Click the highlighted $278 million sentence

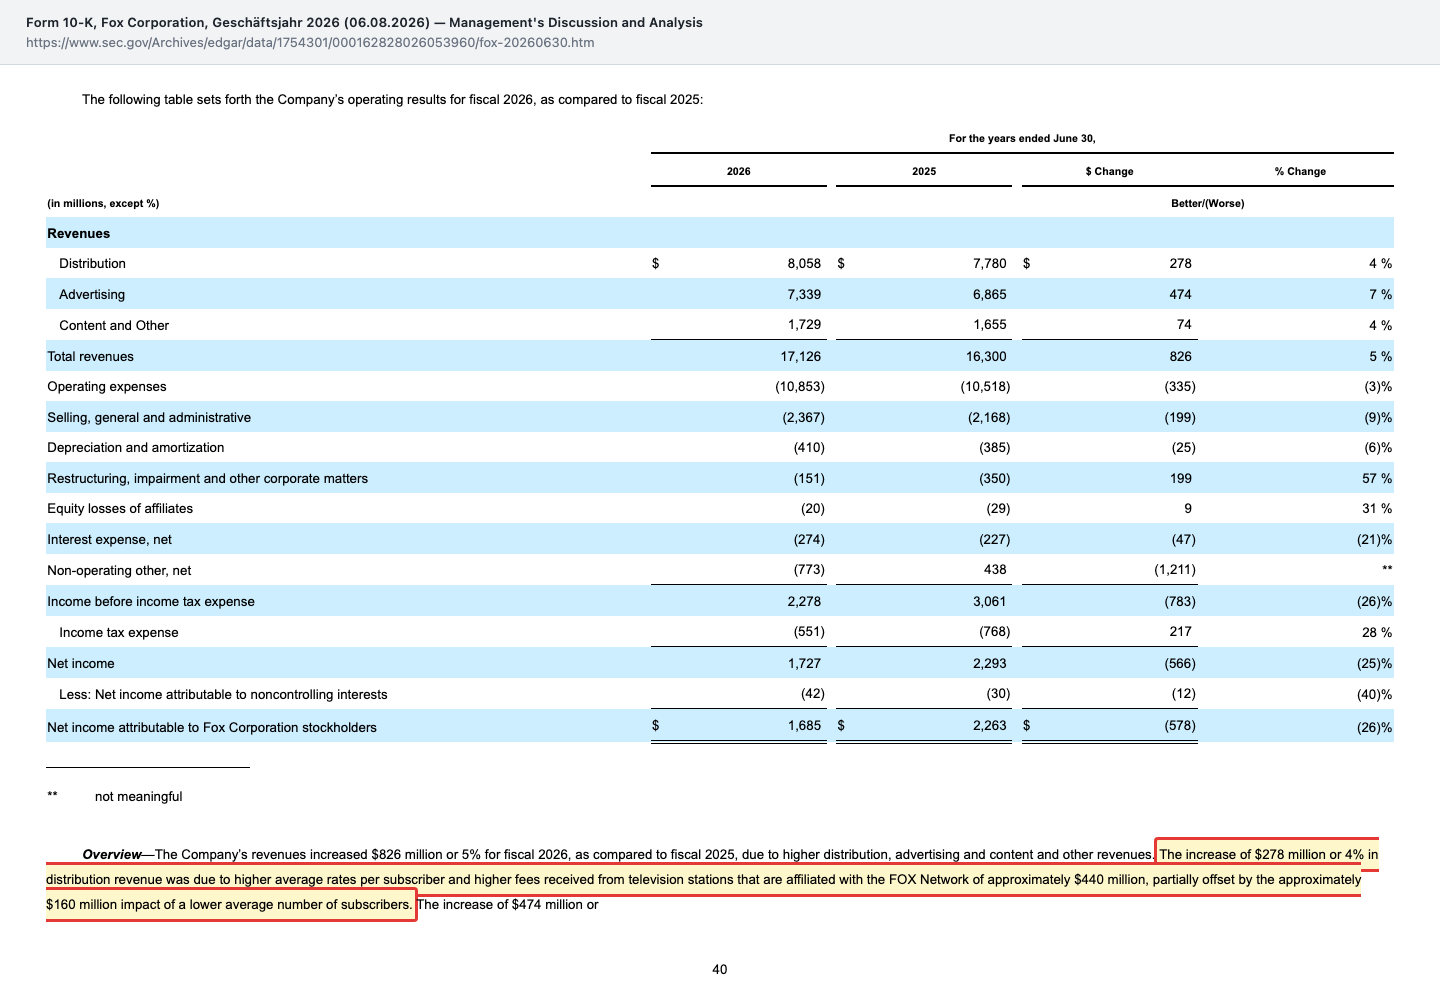(x=704, y=880)
